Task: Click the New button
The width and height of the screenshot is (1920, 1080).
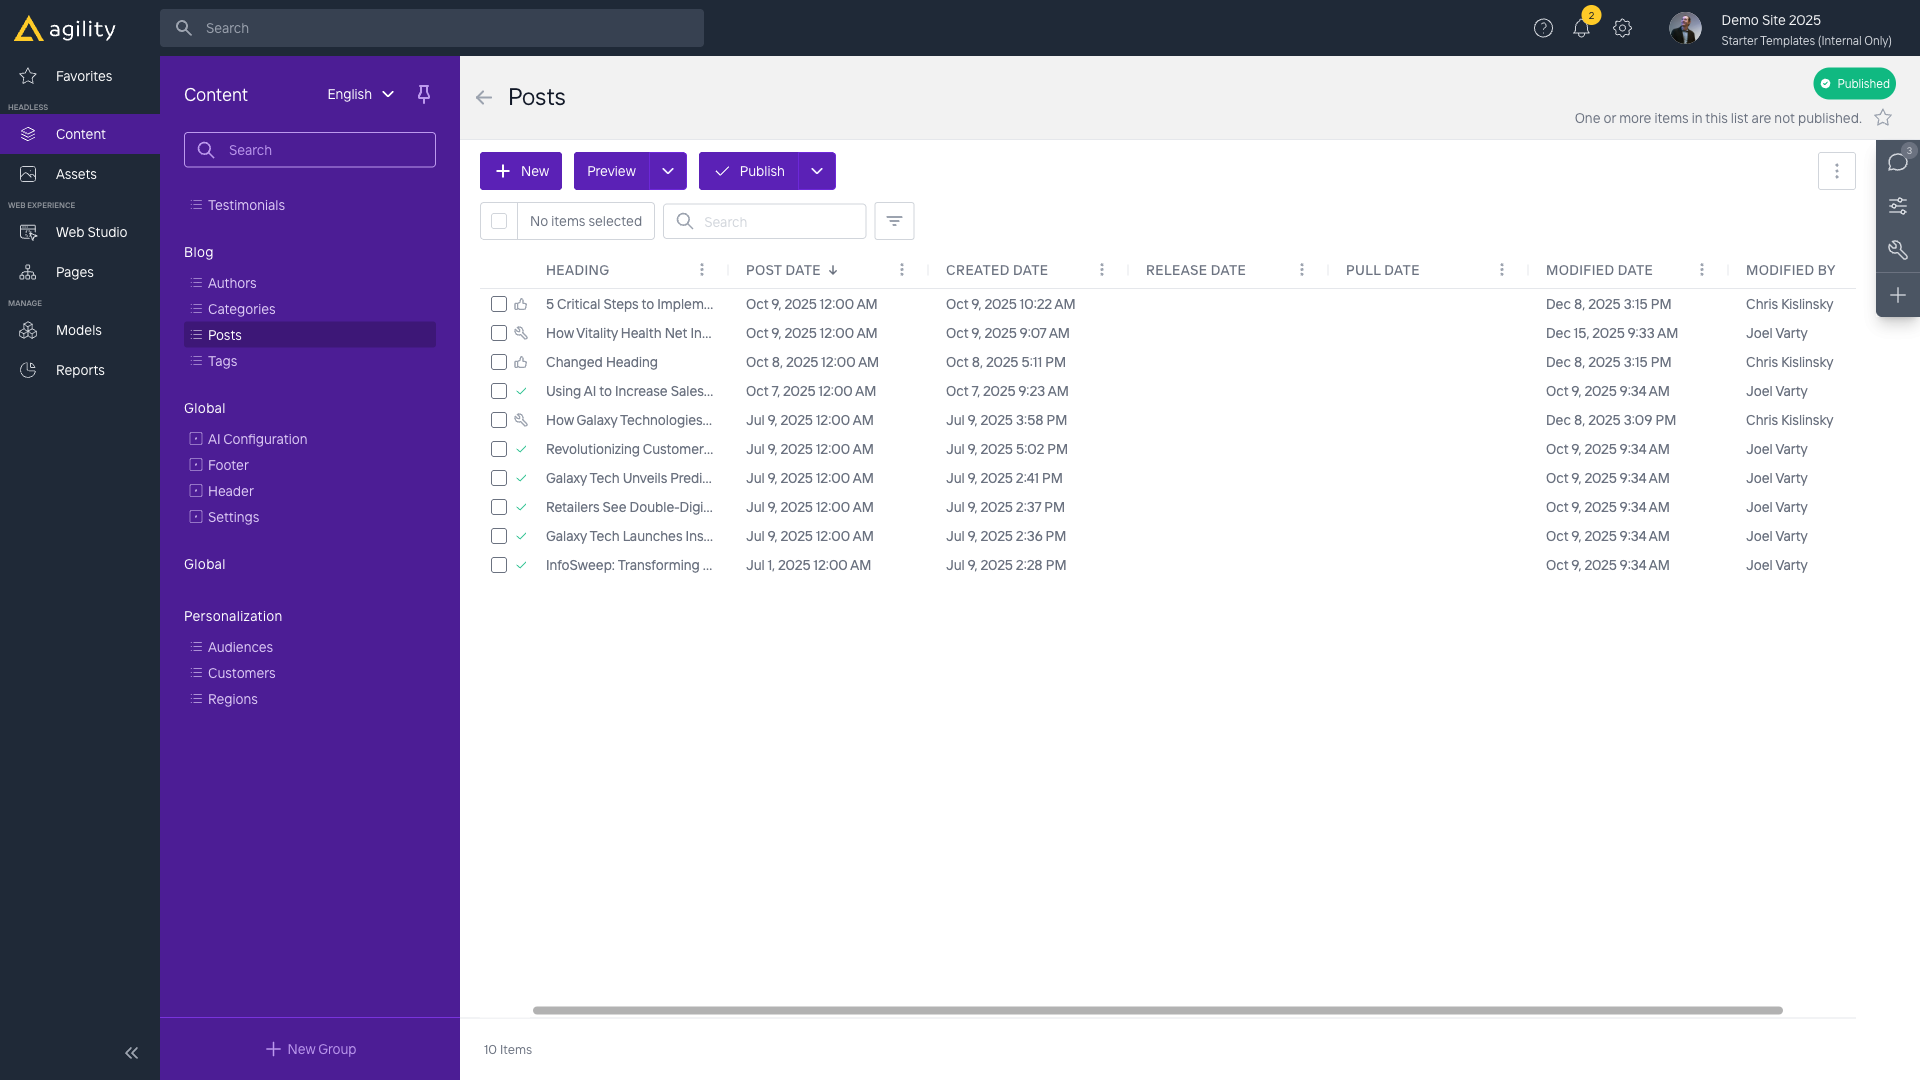Action: click(x=521, y=171)
